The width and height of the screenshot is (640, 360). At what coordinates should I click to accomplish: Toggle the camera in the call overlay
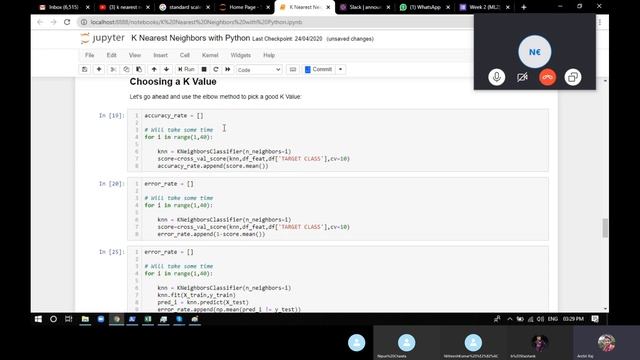click(522, 77)
